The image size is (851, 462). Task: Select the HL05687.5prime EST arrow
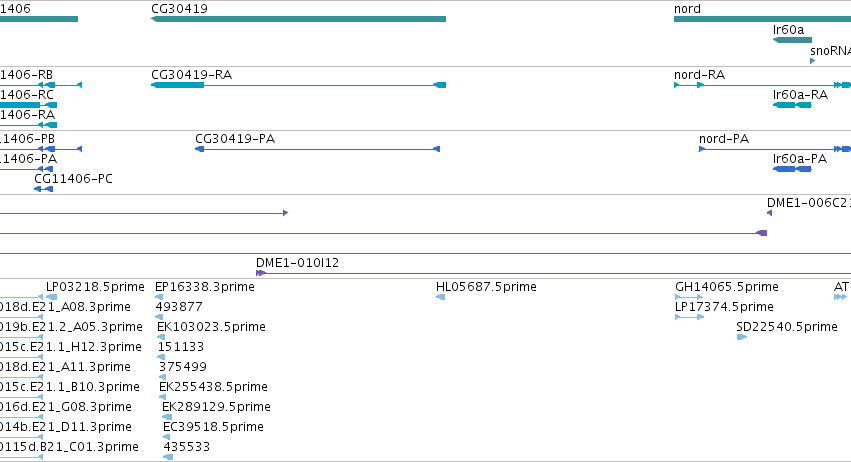[x=441, y=297]
